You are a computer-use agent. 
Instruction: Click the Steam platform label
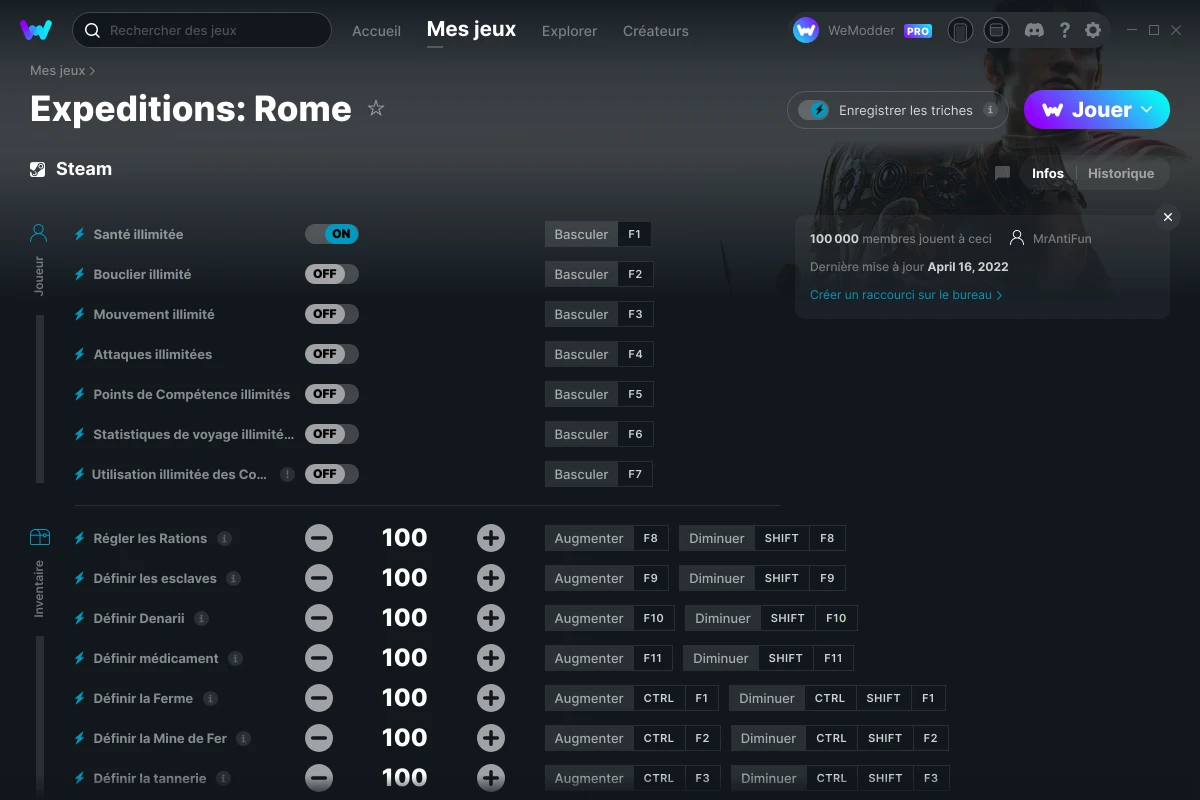(84, 169)
